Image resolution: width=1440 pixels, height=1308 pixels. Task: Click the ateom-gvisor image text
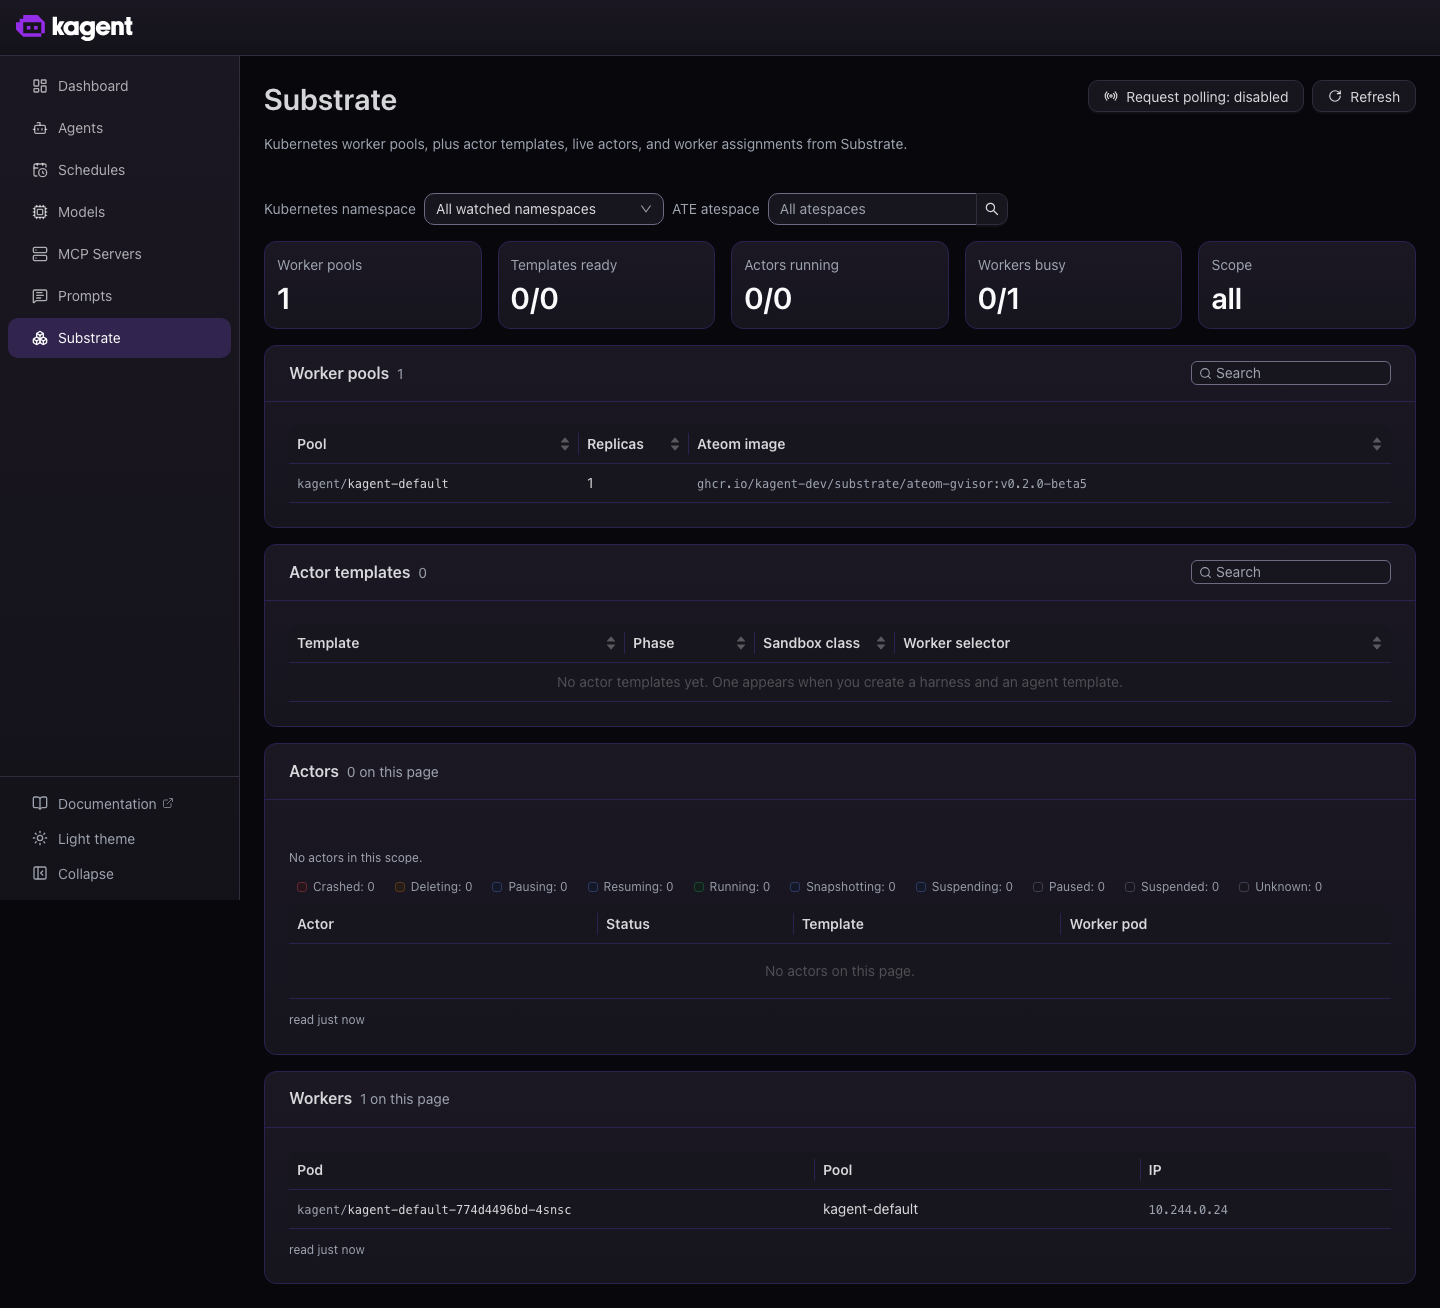(892, 484)
